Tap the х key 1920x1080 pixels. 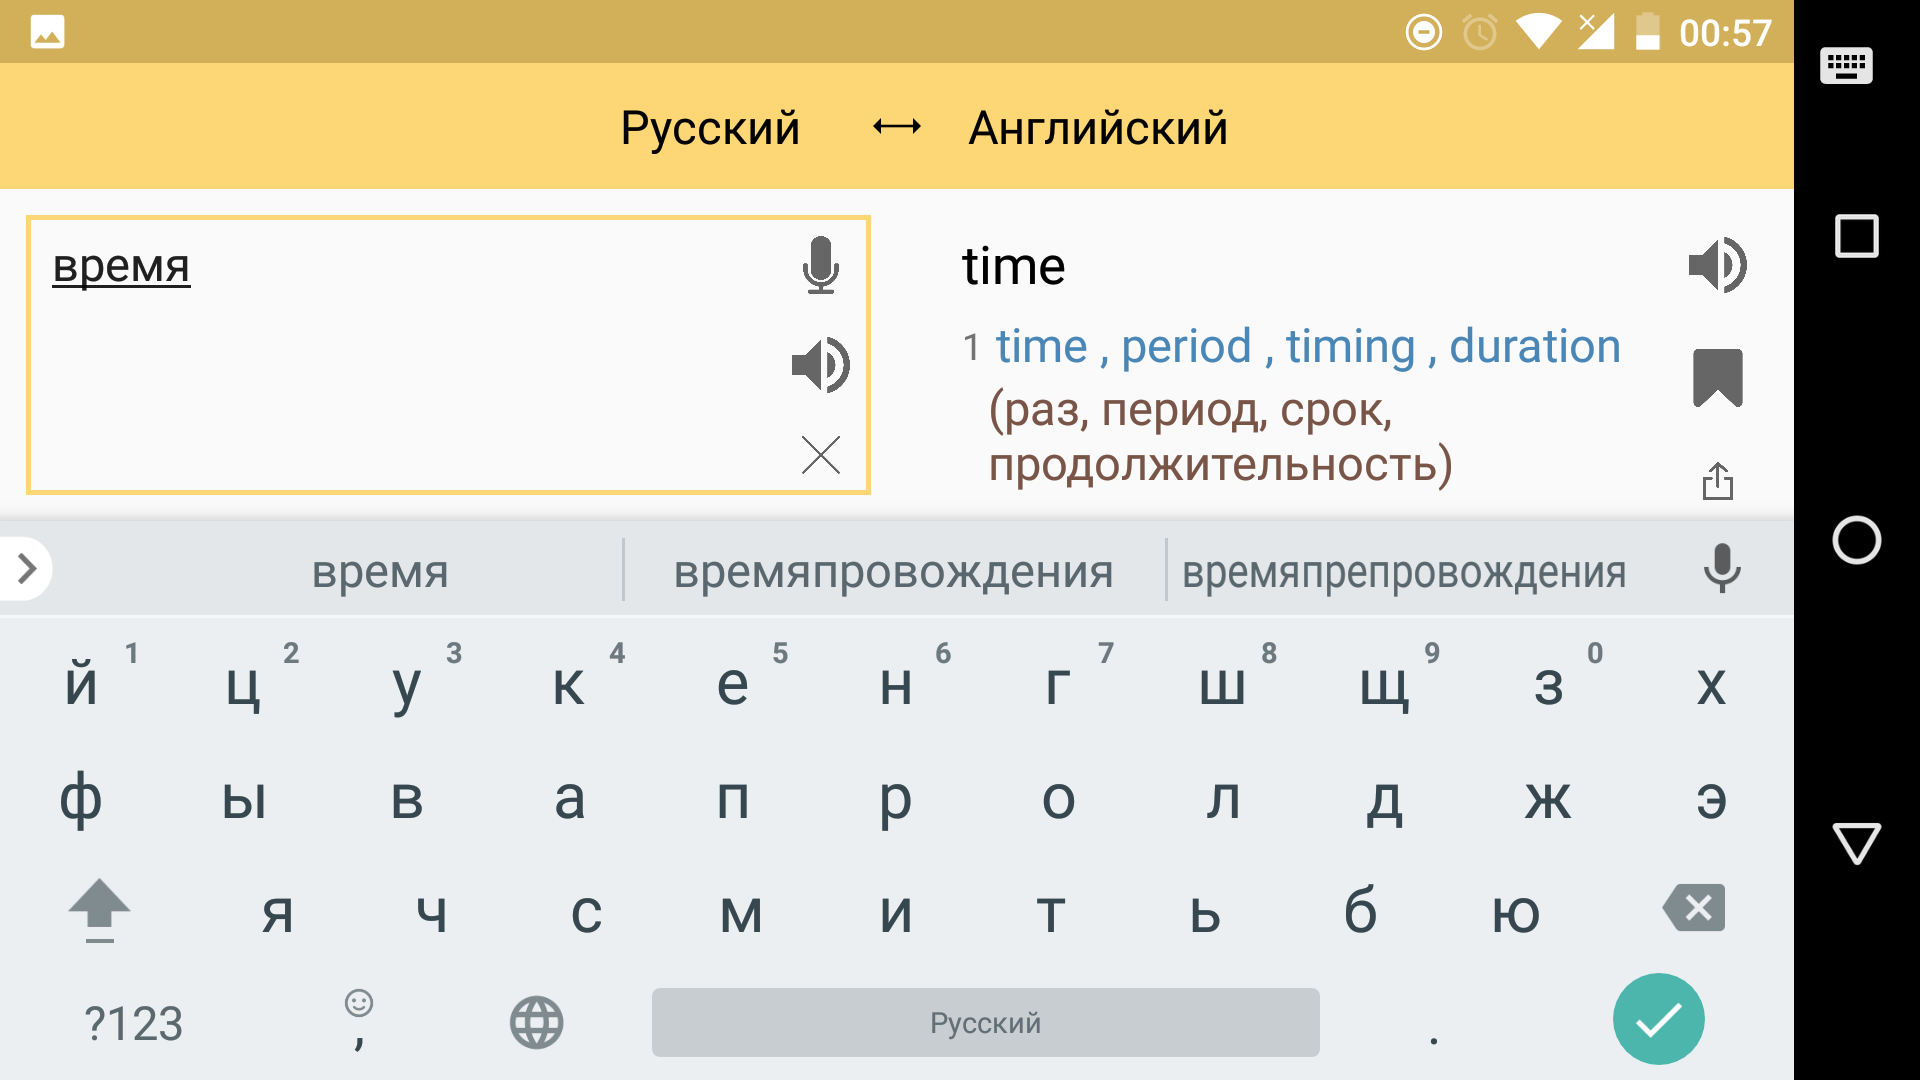[1711, 685]
